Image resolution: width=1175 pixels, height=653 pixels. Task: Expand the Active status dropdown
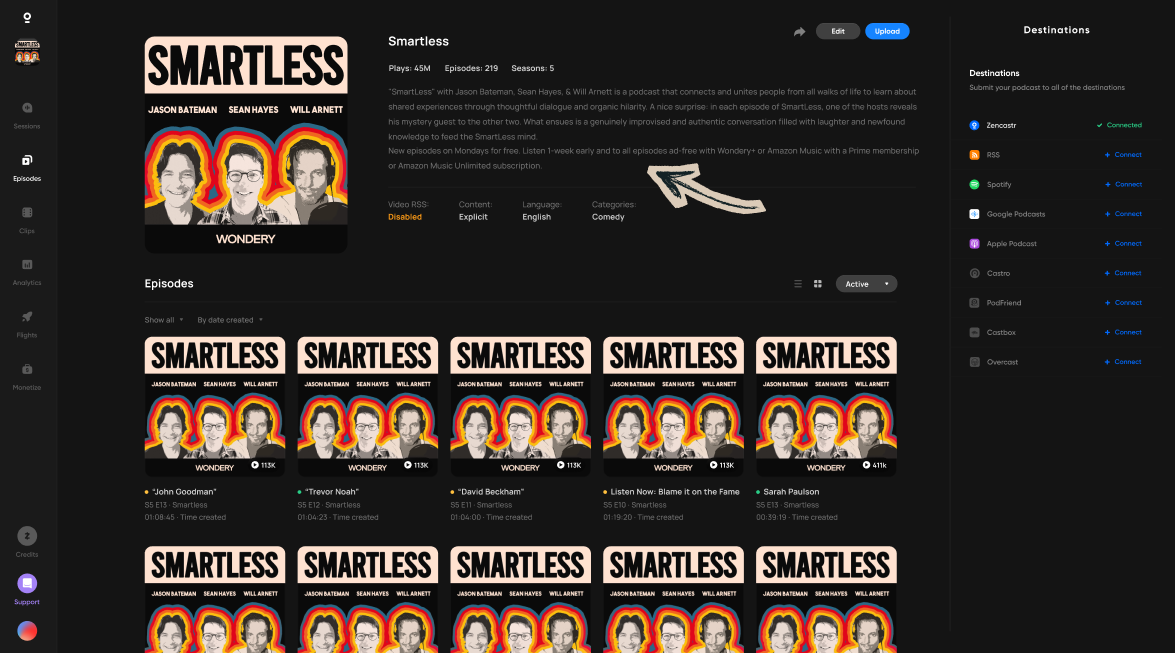tap(866, 284)
